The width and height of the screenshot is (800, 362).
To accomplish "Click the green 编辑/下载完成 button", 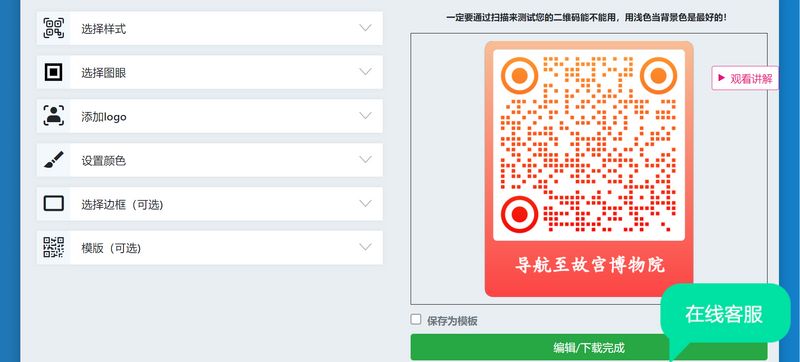I will click(589, 347).
